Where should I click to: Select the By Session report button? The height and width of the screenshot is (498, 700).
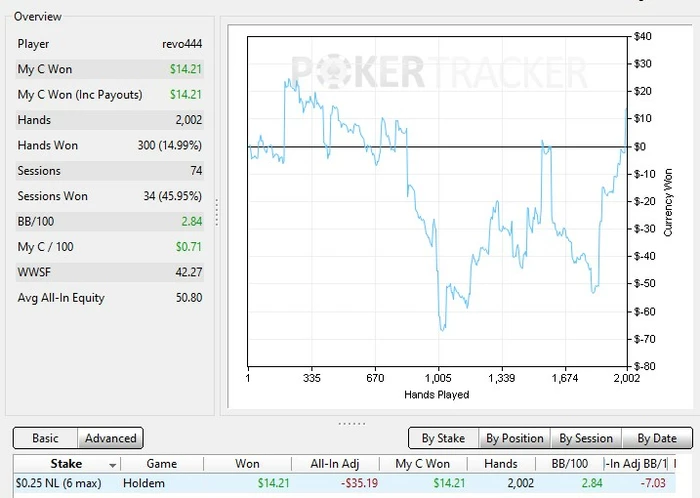coord(586,438)
